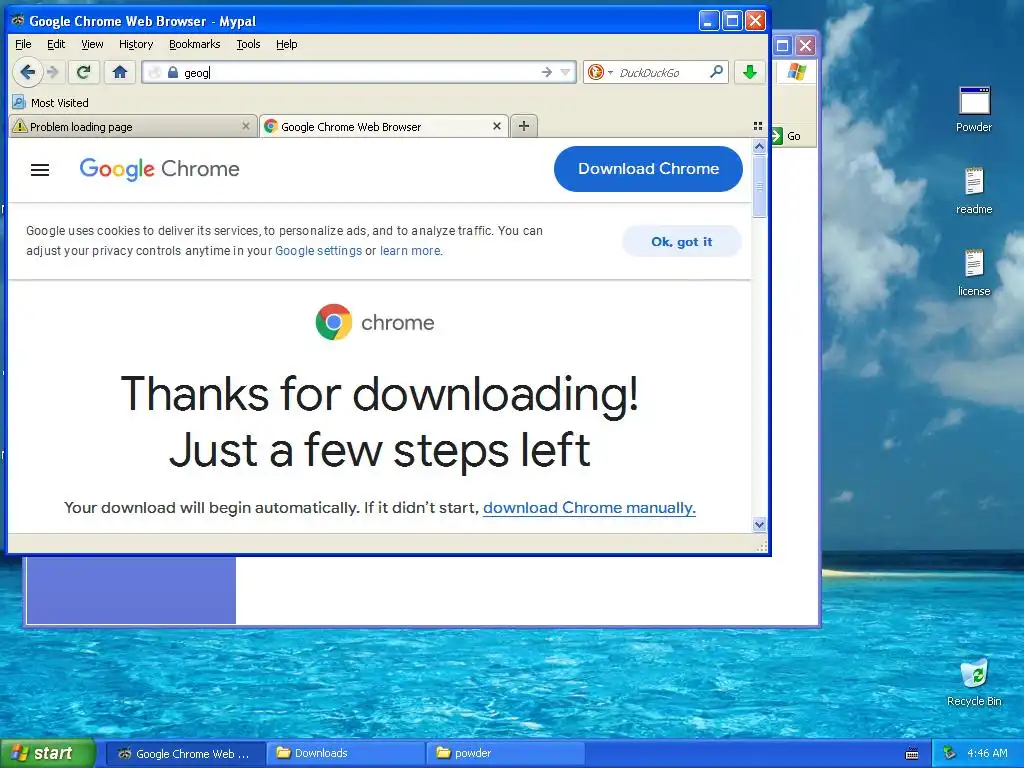This screenshot has width=1024, height=768.
Task: Click download Chrome manually link
Action: coord(589,508)
